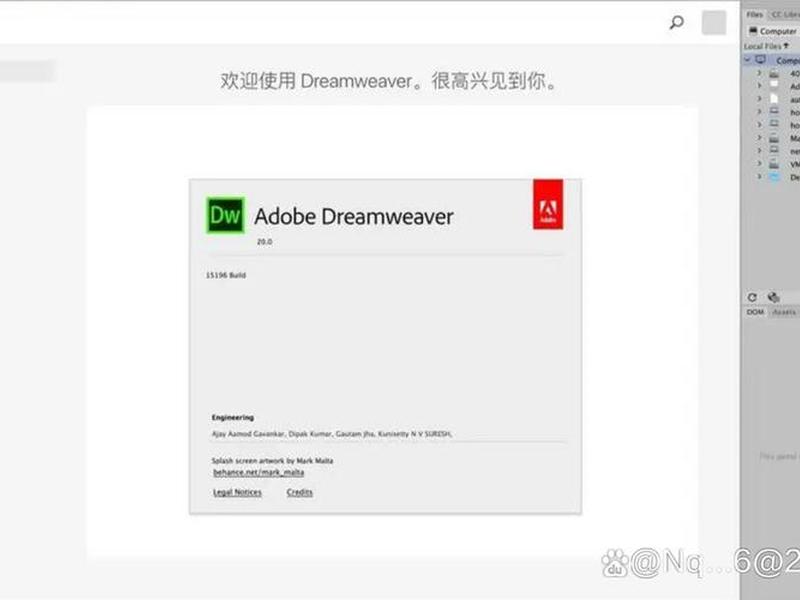Expand the 'De' desktop row
The height and width of the screenshot is (600, 800).
click(759, 177)
